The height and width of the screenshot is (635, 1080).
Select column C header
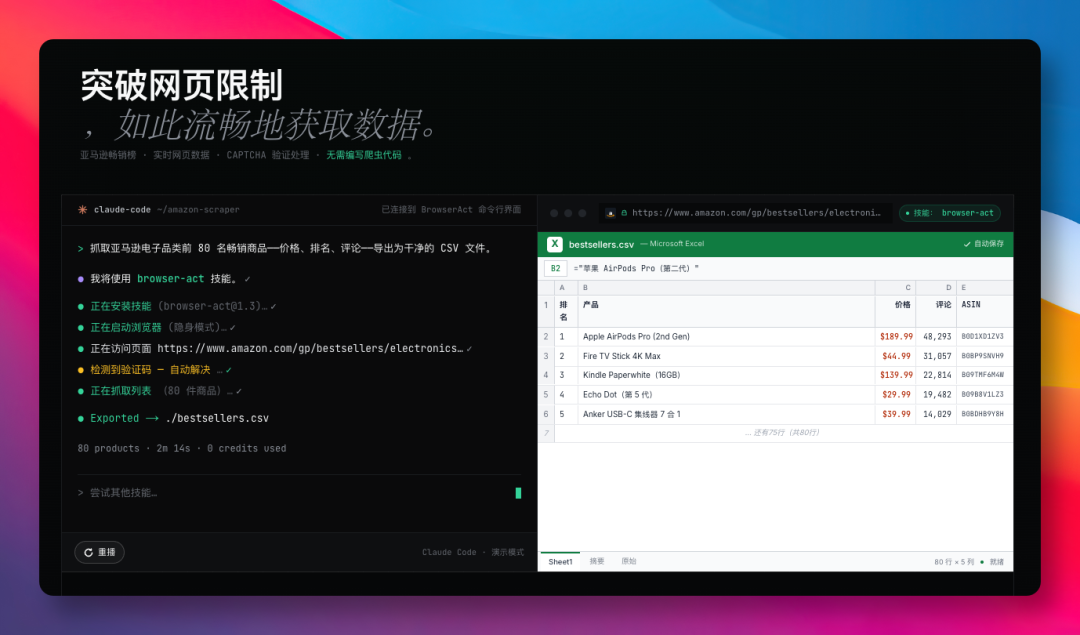[x=895, y=288]
